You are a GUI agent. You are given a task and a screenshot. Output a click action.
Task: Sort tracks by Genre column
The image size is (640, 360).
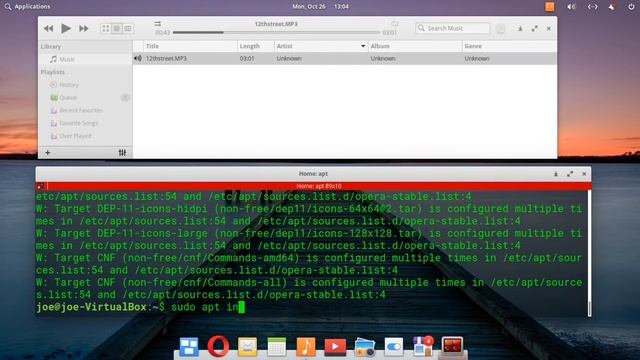tap(509, 46)
